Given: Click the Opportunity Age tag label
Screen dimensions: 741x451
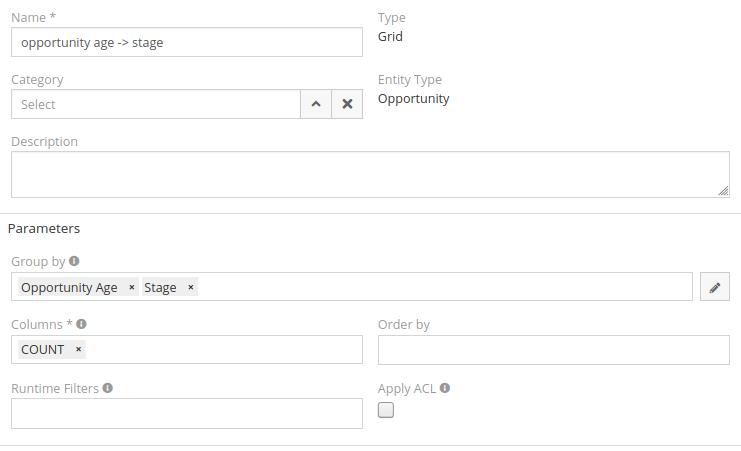Looking at the screenshot, I should [69, 288].
